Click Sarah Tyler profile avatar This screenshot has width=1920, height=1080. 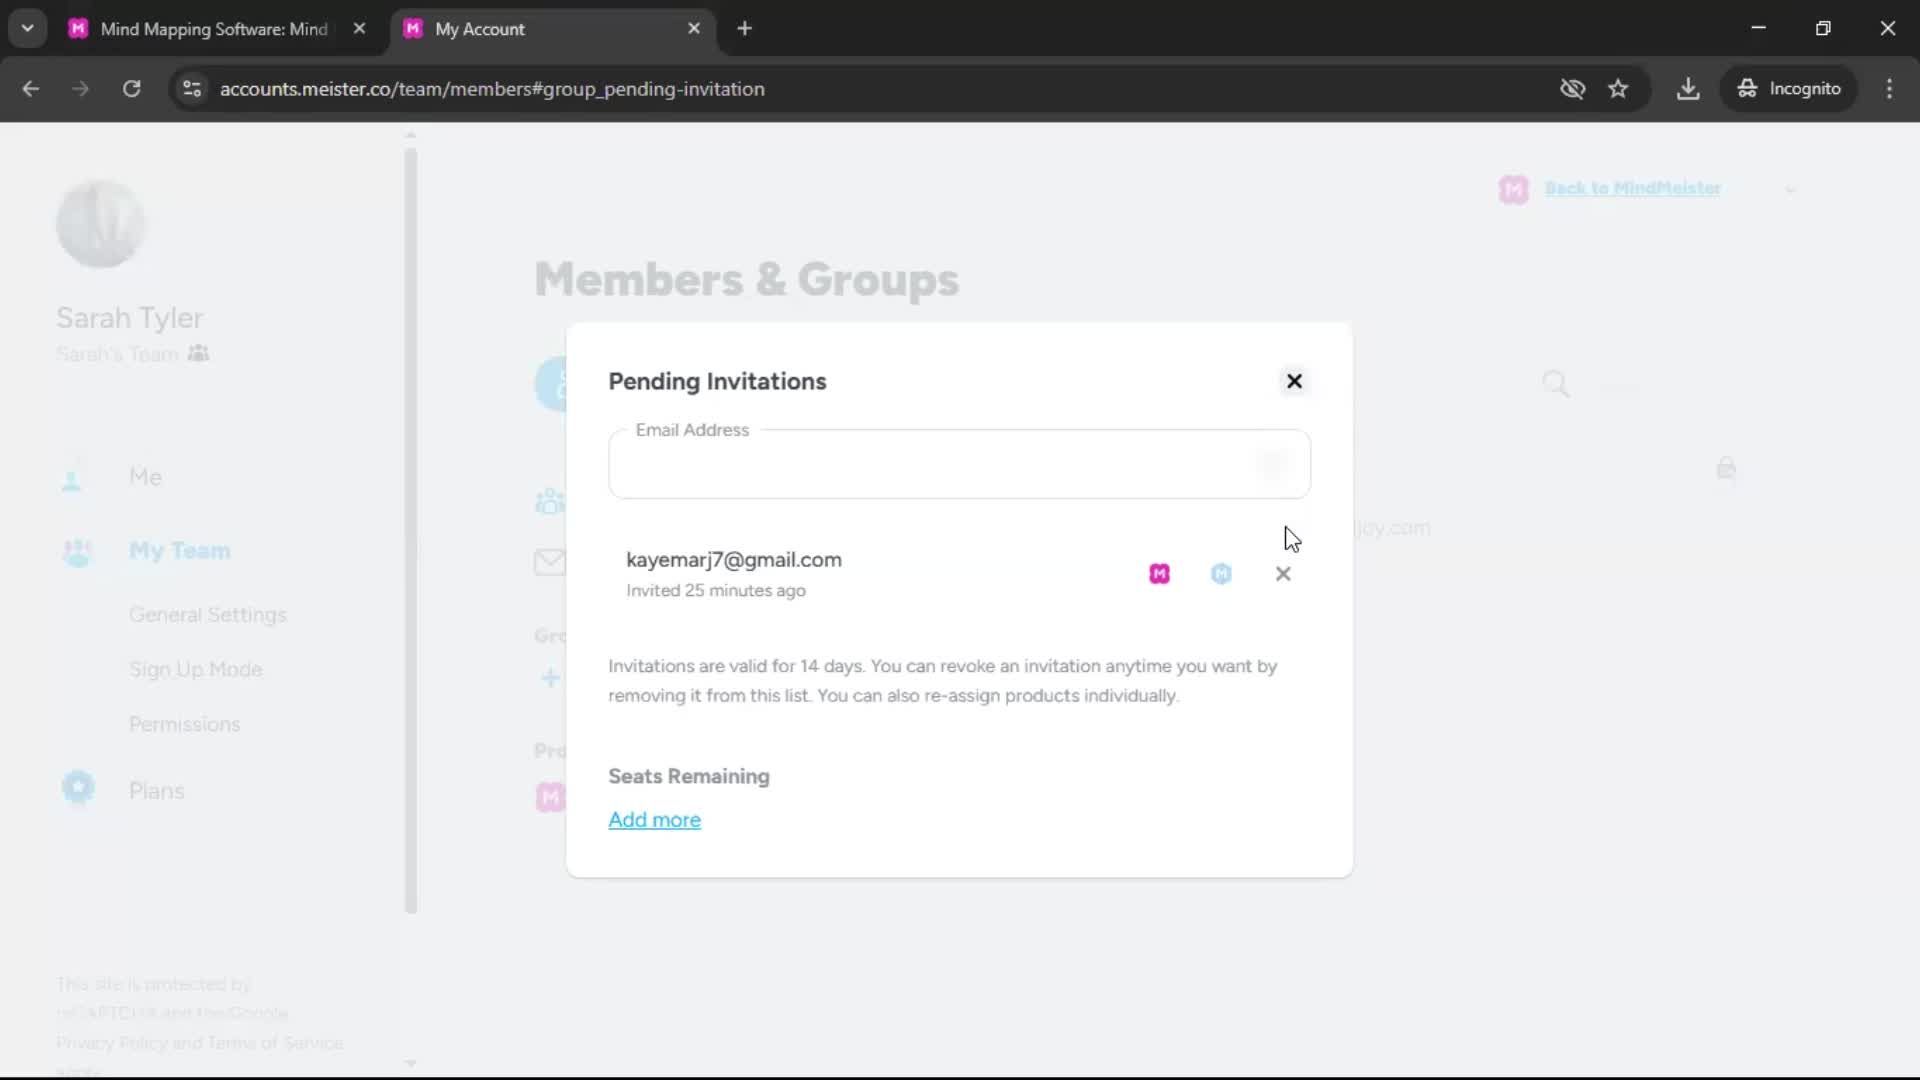(100, 224)
